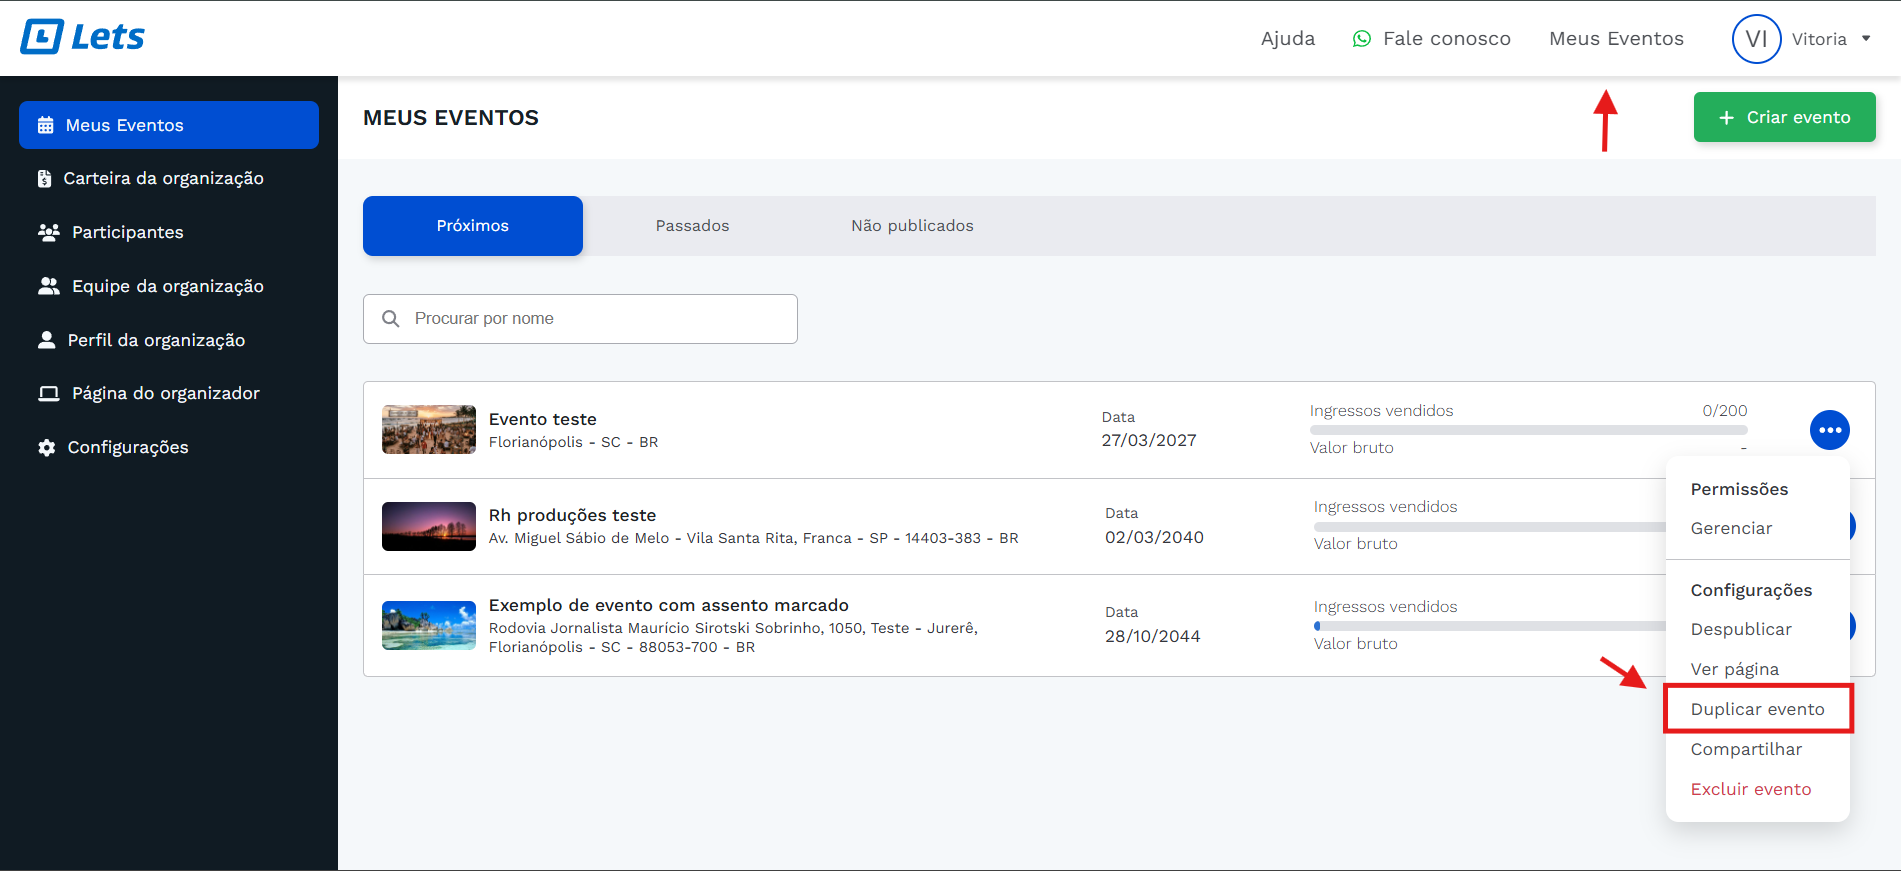Image resolution: width=1901 pixels, height=871 pixels.
Task: Open Configurações gear icon in sidebar
Action: click(46, 447)
